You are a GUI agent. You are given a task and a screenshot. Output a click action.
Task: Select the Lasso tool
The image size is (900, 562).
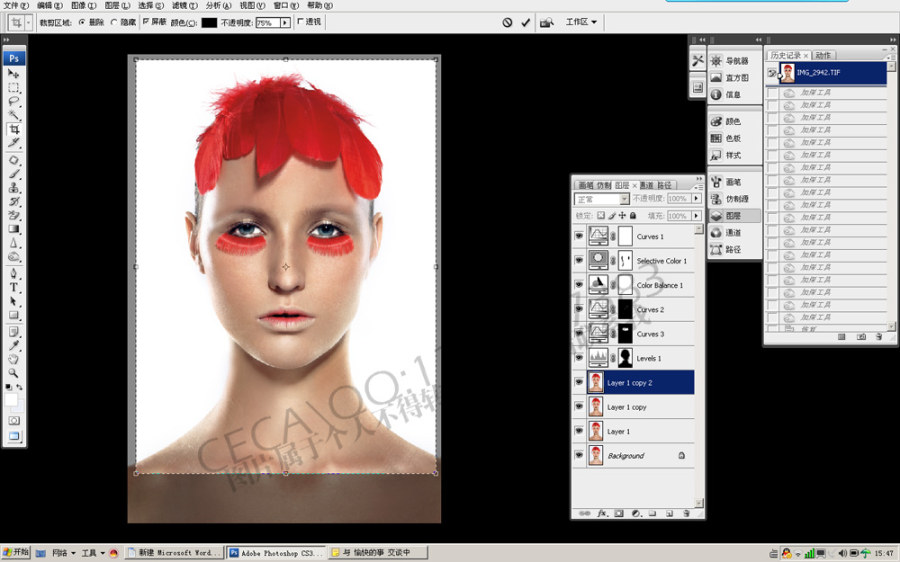click(14, 102)
